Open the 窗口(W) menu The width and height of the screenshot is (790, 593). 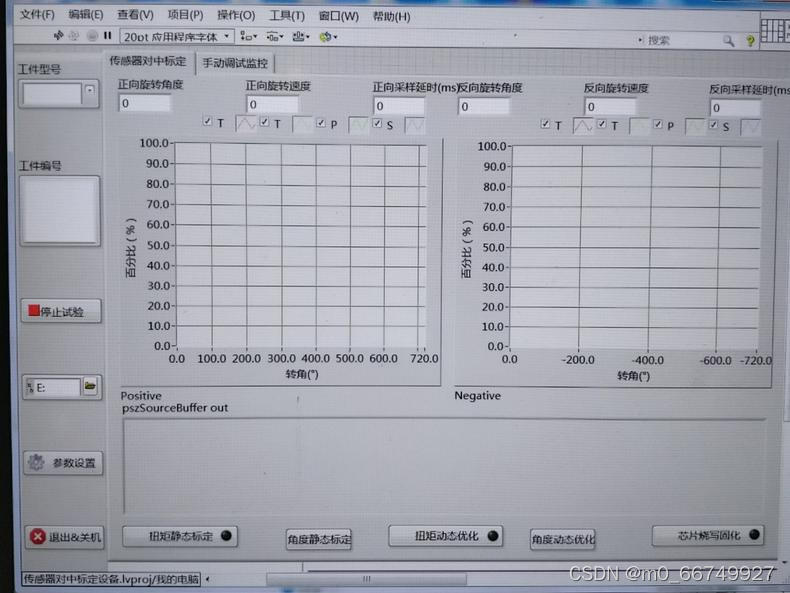pos(339,16)
